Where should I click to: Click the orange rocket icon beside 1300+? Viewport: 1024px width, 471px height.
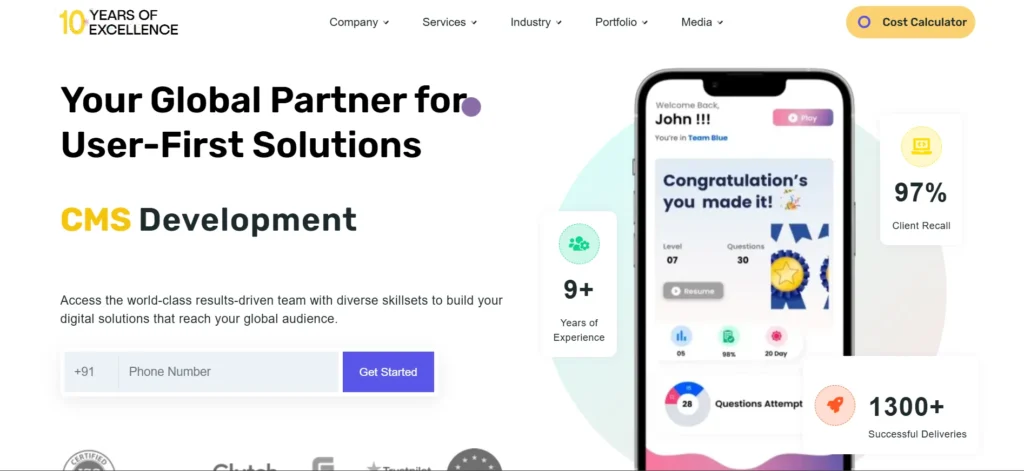[x=835, y=405]
